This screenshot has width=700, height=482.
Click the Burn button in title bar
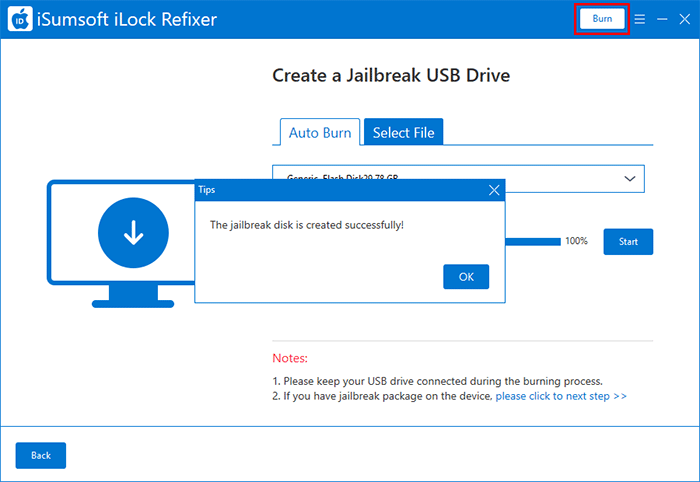(x=602, y=19)
